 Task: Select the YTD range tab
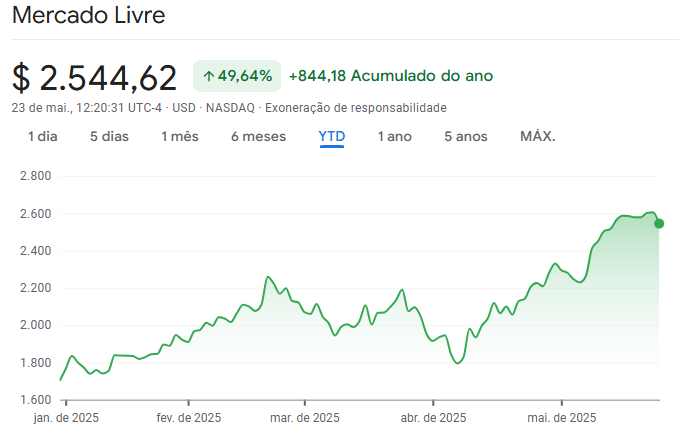tap(332, 136)
